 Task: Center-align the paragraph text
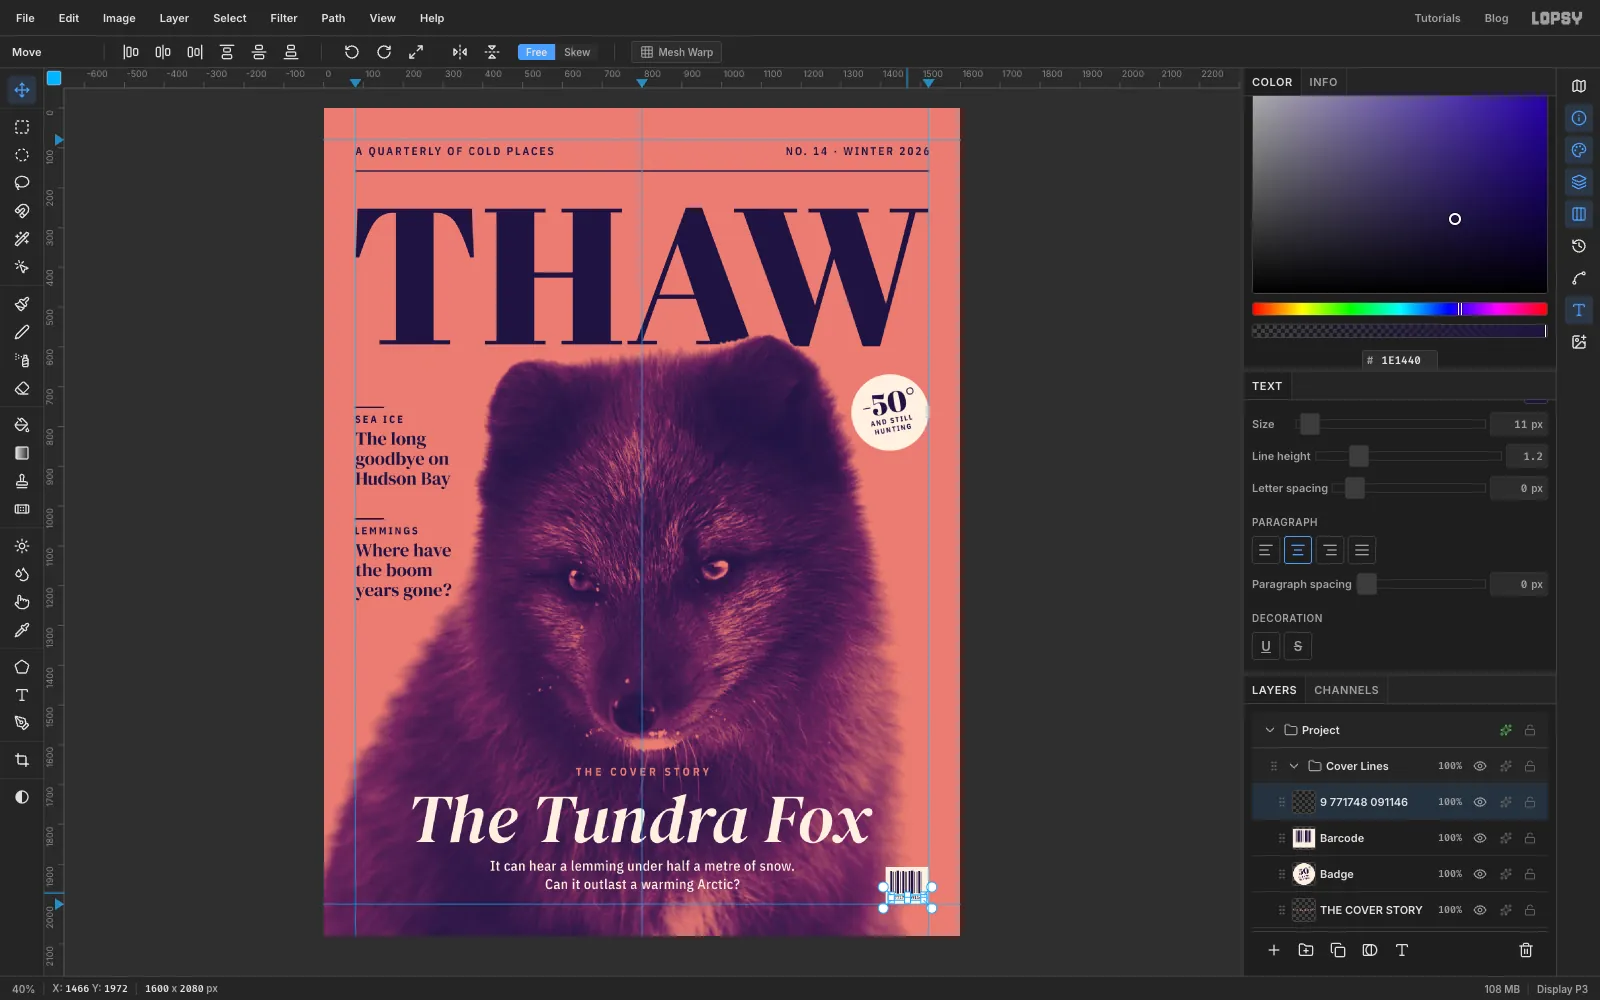pos(1298,550)
